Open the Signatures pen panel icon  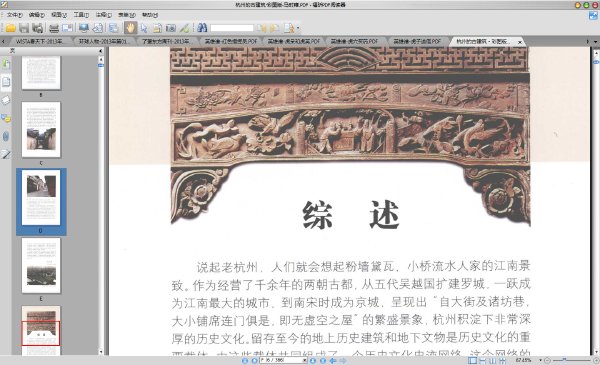[6, 154]
